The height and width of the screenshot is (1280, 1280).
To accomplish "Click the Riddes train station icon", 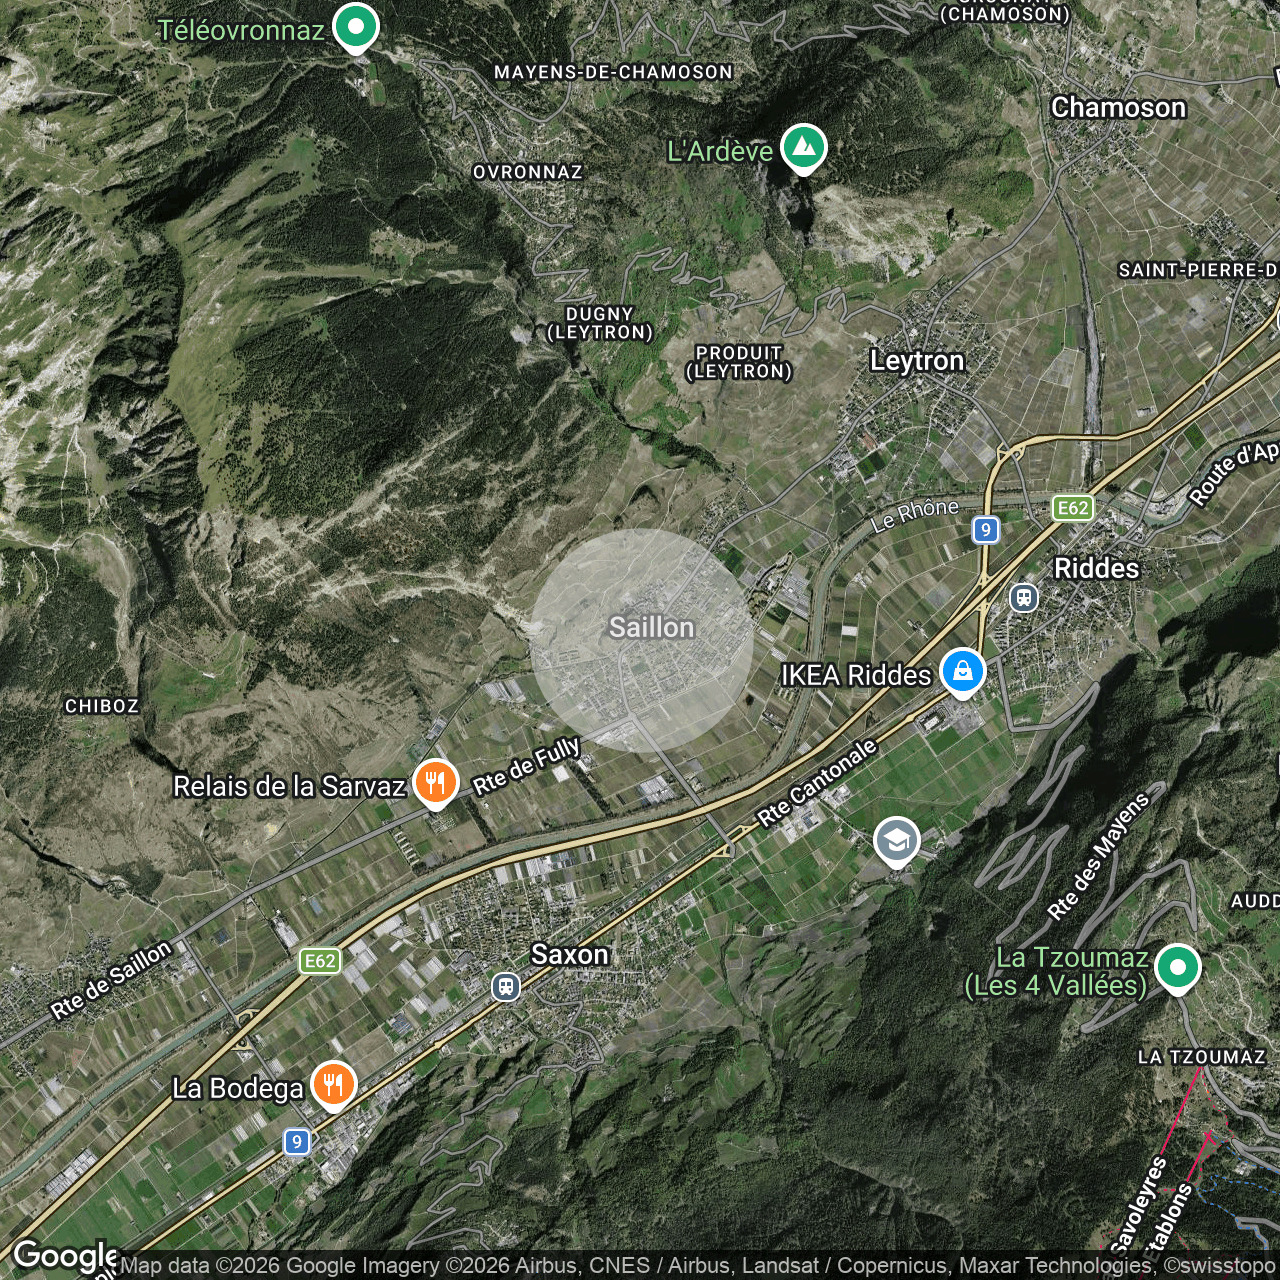I will tap(1023, 598).
